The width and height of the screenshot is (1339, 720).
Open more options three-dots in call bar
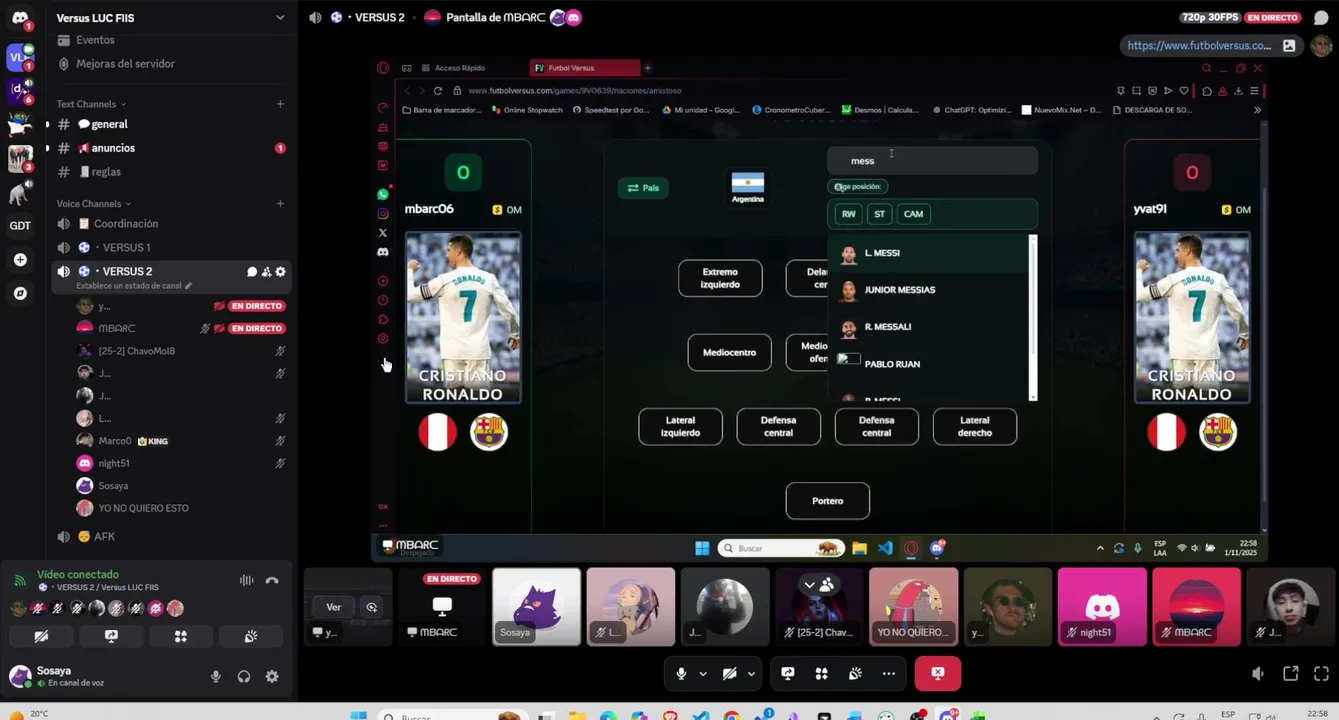[888, 674]
